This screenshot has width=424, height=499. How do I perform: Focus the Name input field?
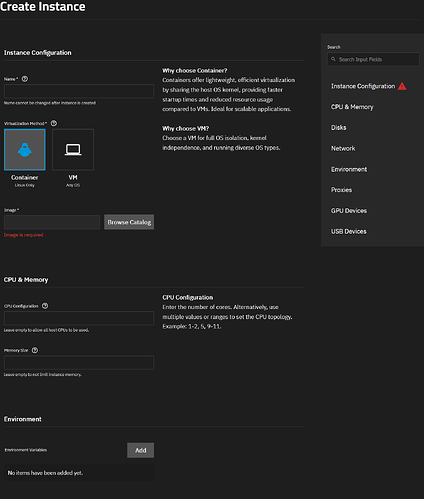(x=79, y=91)
